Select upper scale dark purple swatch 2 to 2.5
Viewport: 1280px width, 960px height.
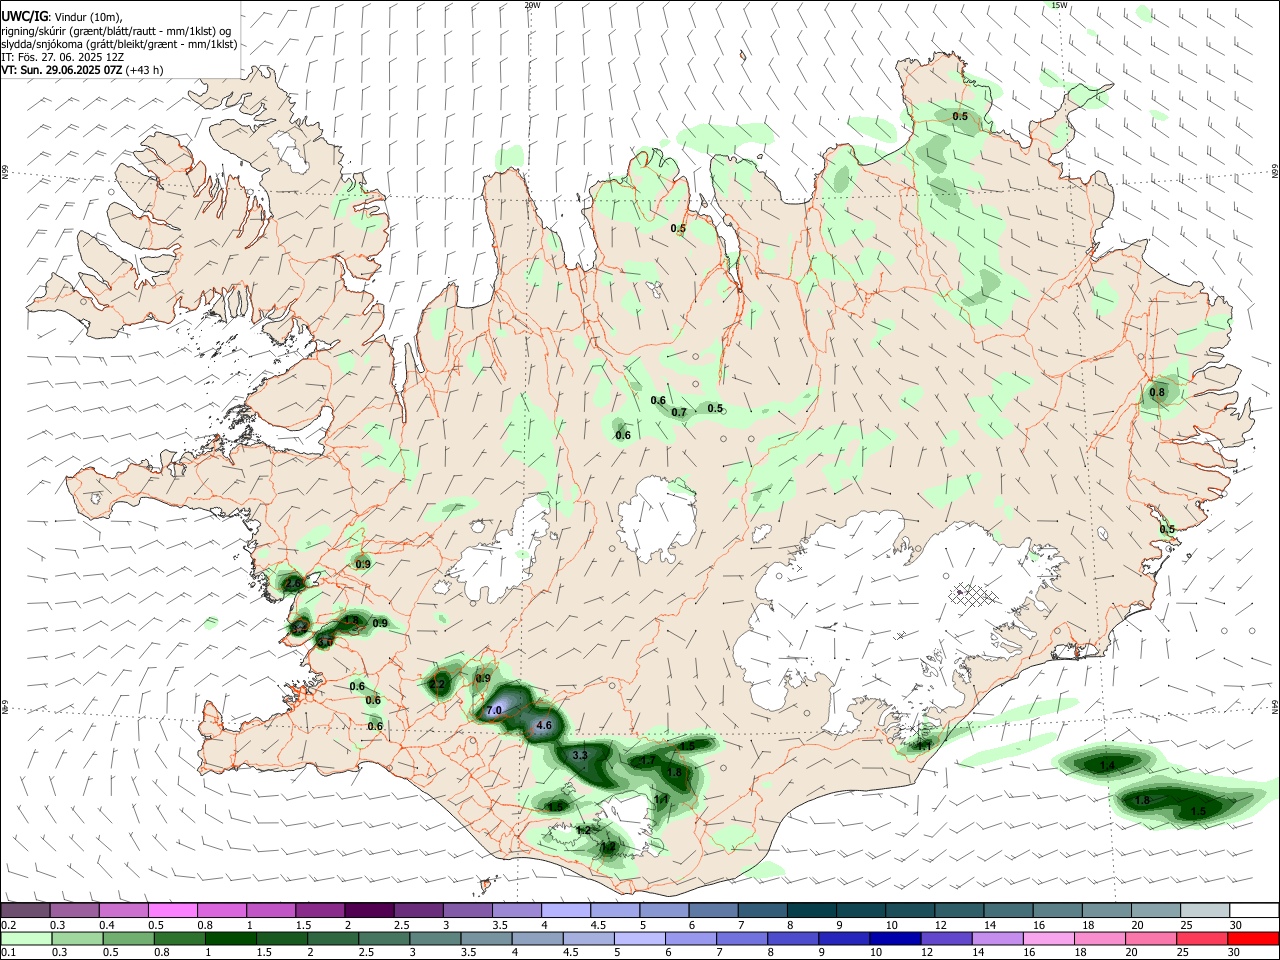point(369,911)
